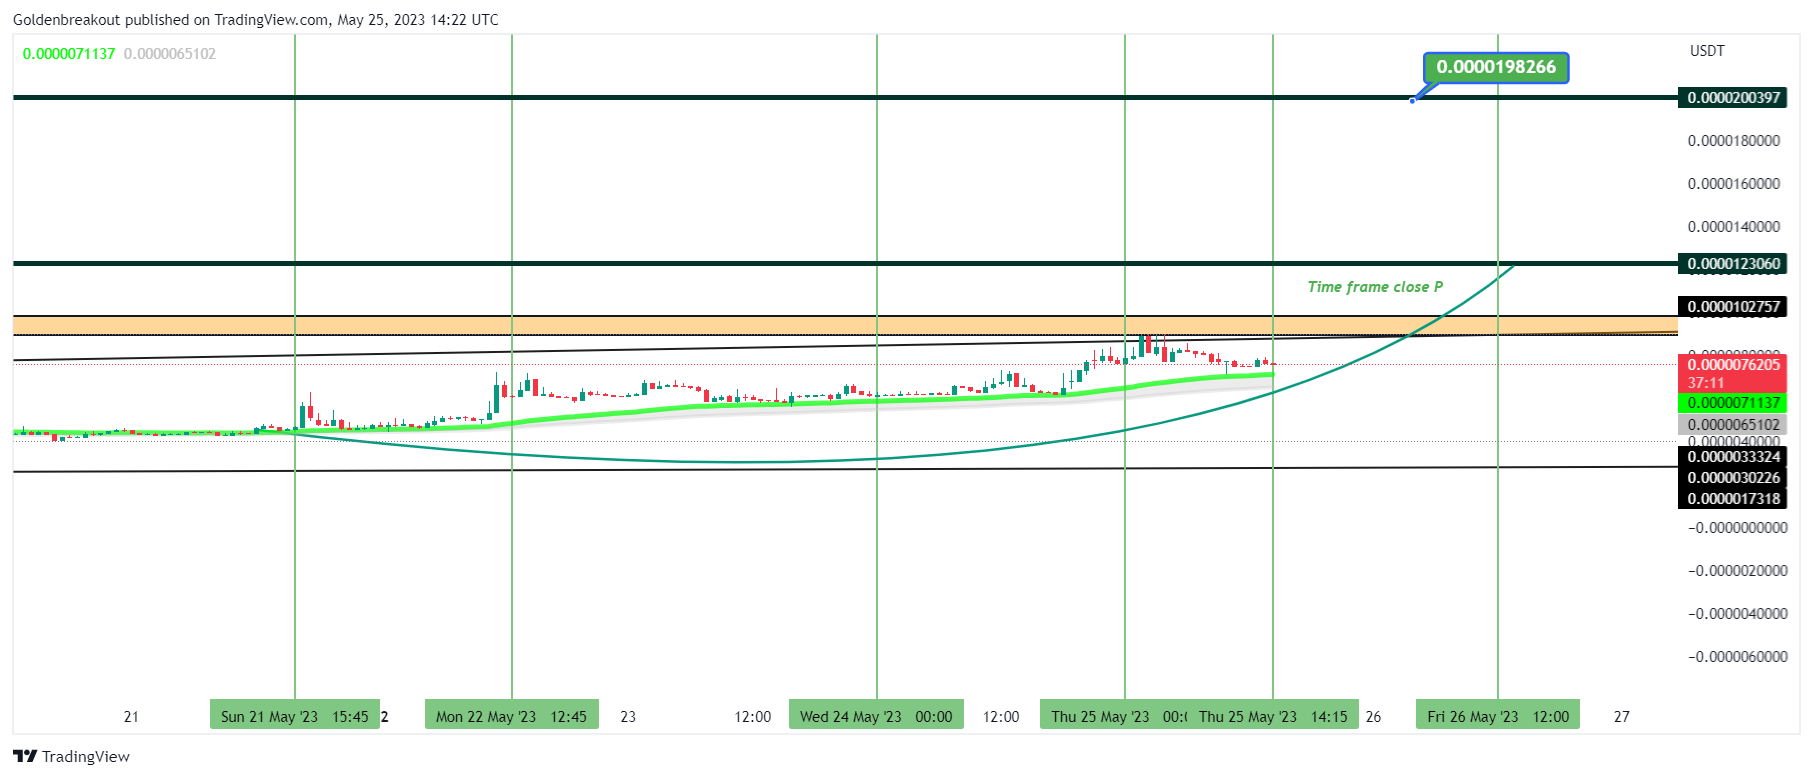Click the −0.0000060000 axis tick
Image resolution: width=1813 pixels, height=778 pixels.
[1738, 657]
